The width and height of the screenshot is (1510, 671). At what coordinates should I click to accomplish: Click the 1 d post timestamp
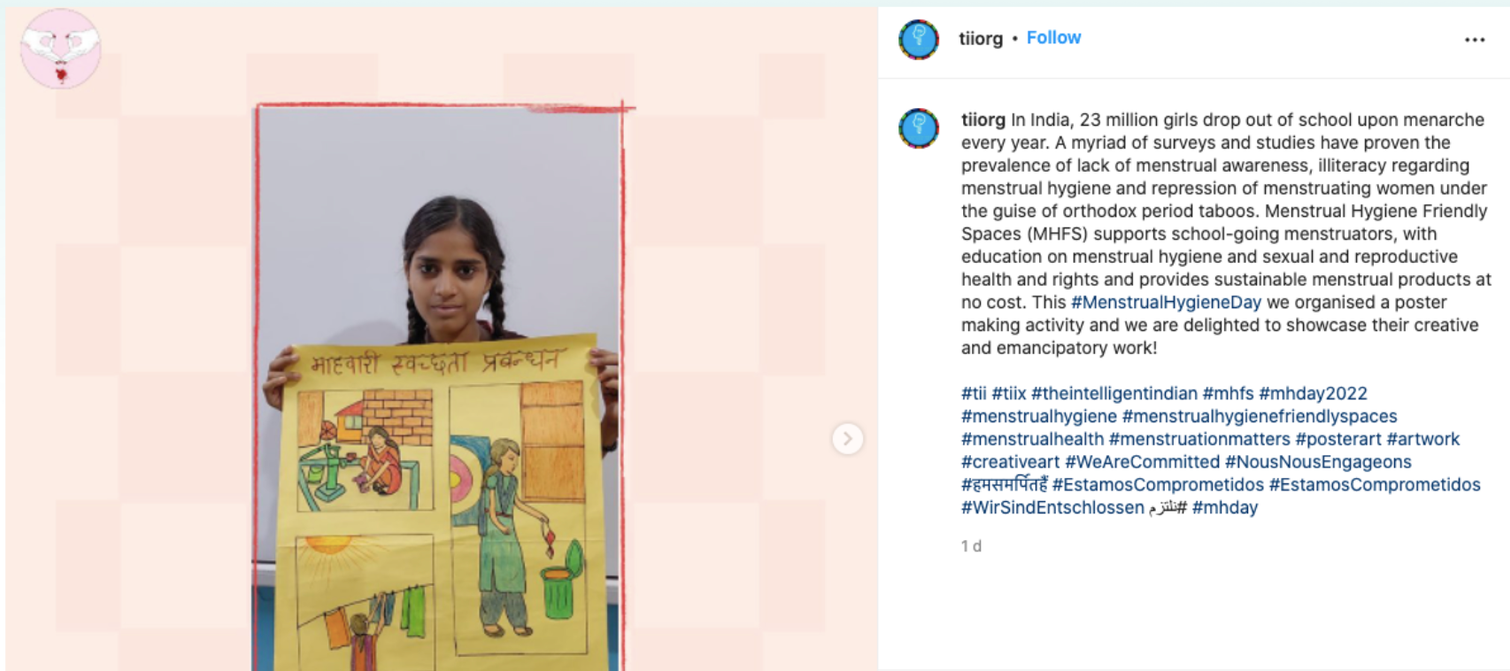(x=971, y=546)
